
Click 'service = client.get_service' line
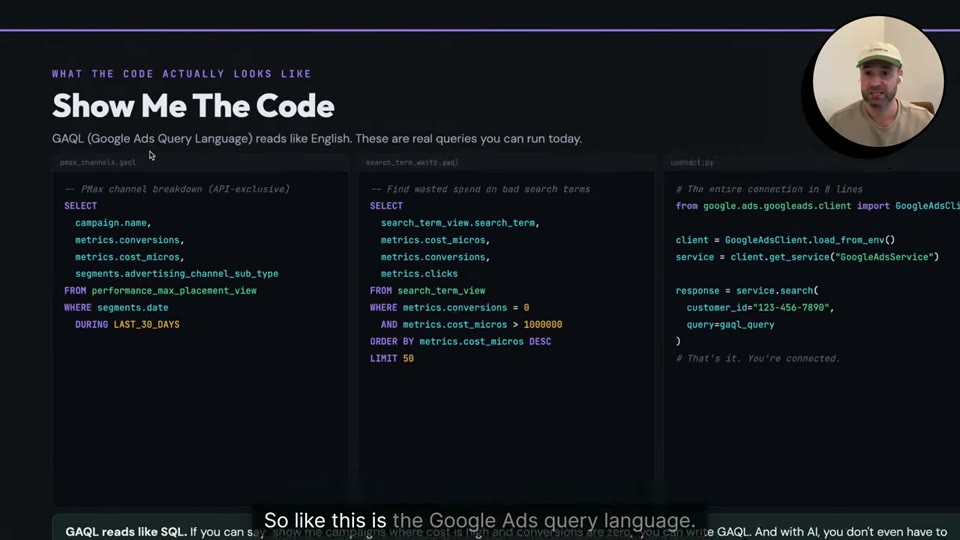point(807,257)
